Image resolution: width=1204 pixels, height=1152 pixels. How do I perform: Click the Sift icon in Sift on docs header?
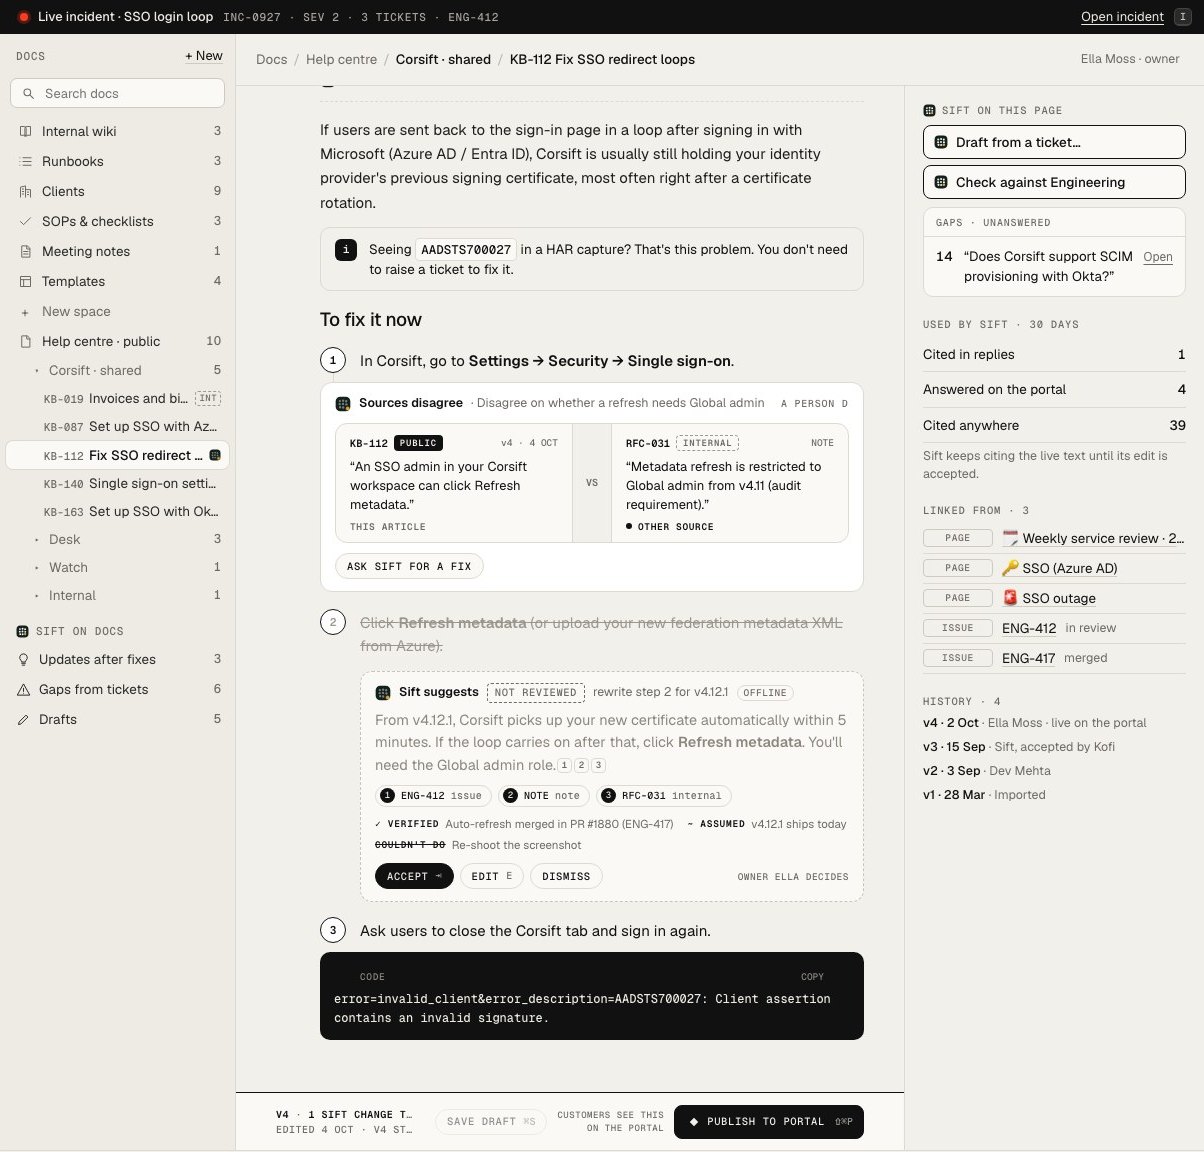23,631
